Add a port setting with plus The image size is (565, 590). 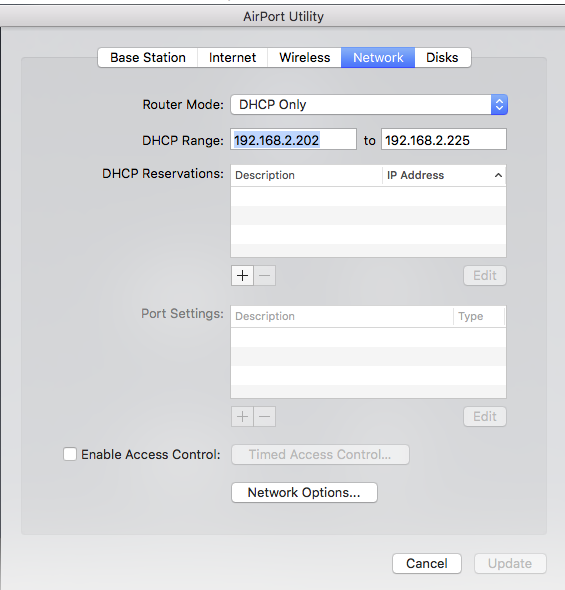pyautogui.click(x=242, y=417)
